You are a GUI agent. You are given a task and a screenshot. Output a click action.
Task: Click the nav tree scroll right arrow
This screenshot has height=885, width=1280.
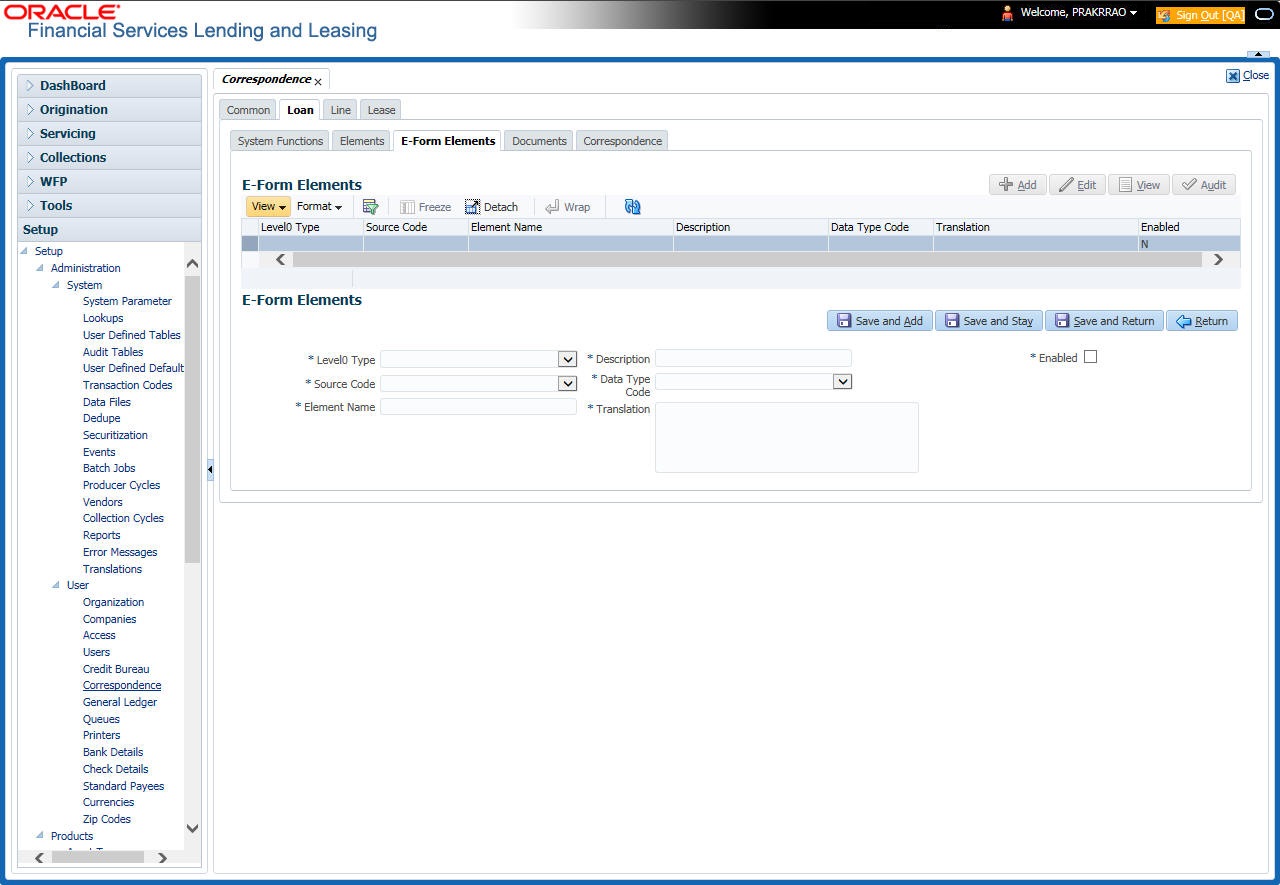coord(162,857)
